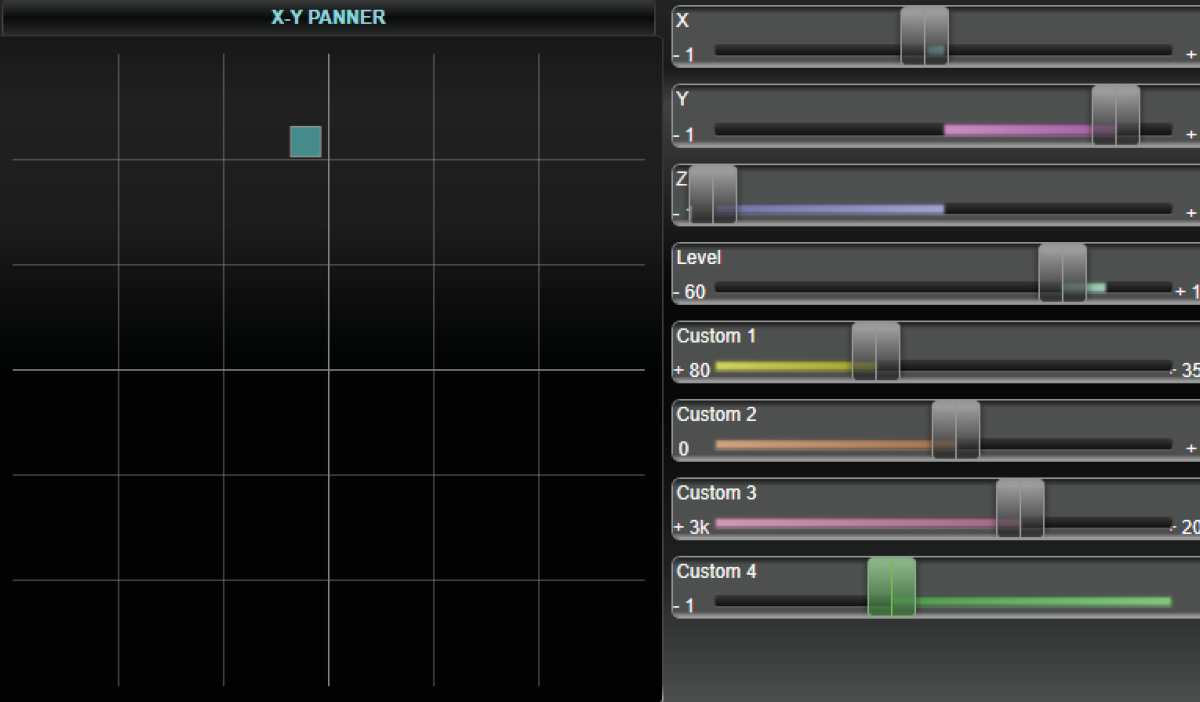This screenshot has height=702, width=1200.
Task: Click the green filled track of Custom 4
Action: pos(1040,602)
